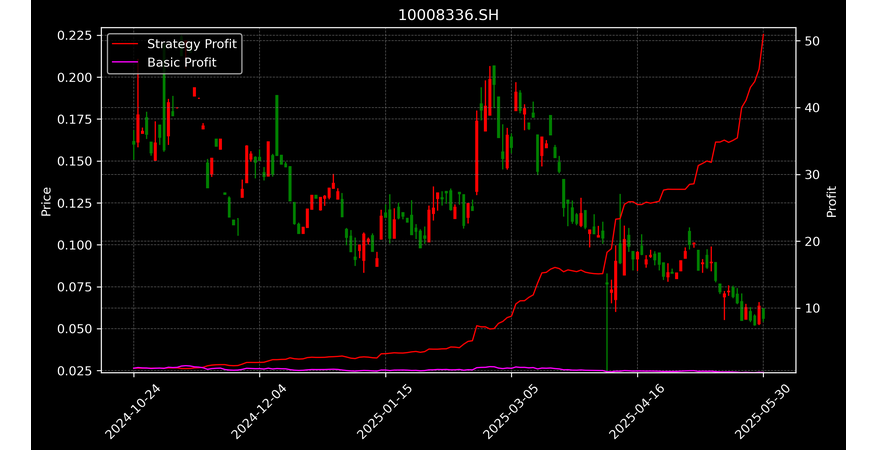Click the profit tick label 20

click(x=812, y=241)
